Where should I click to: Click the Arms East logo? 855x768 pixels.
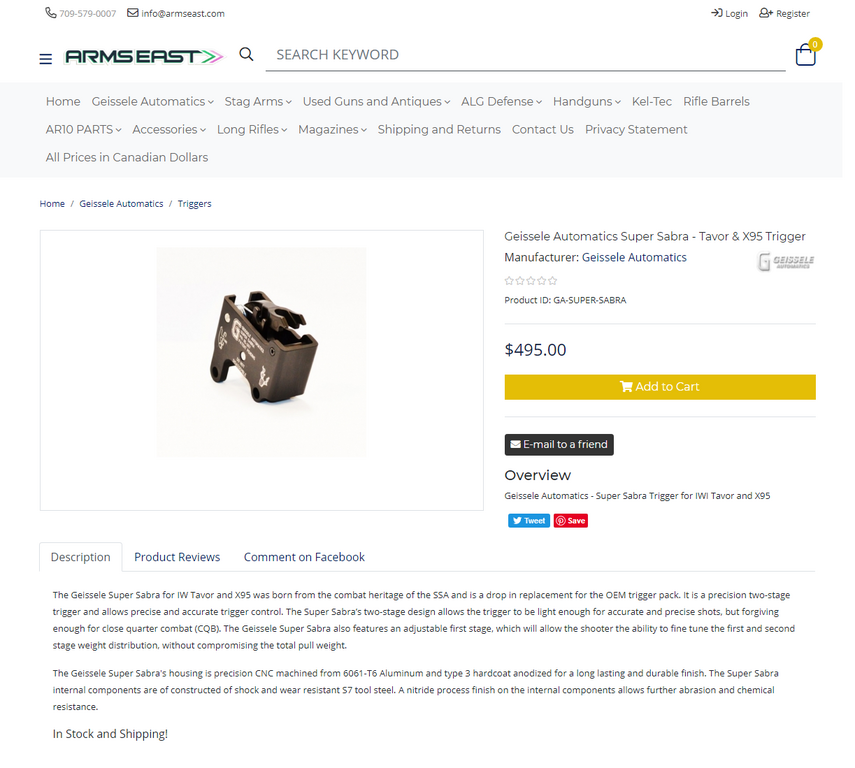pos(144,56)
